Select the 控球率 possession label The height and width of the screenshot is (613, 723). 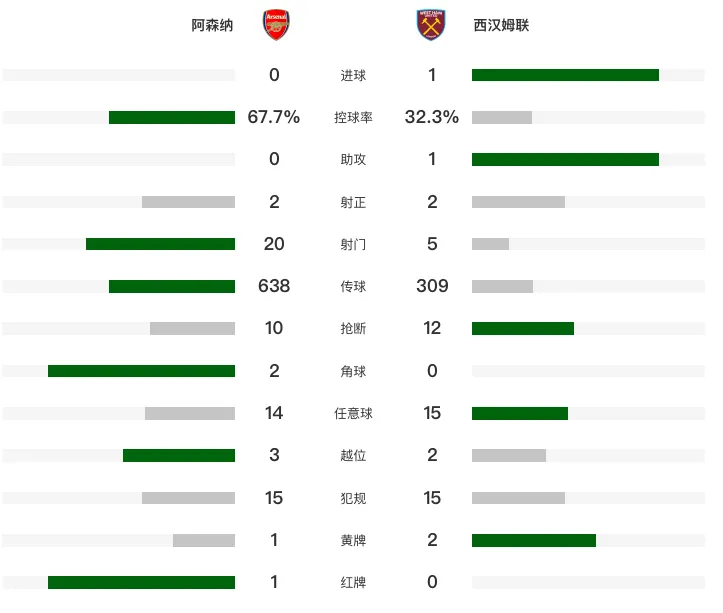(x=353, y=117)
